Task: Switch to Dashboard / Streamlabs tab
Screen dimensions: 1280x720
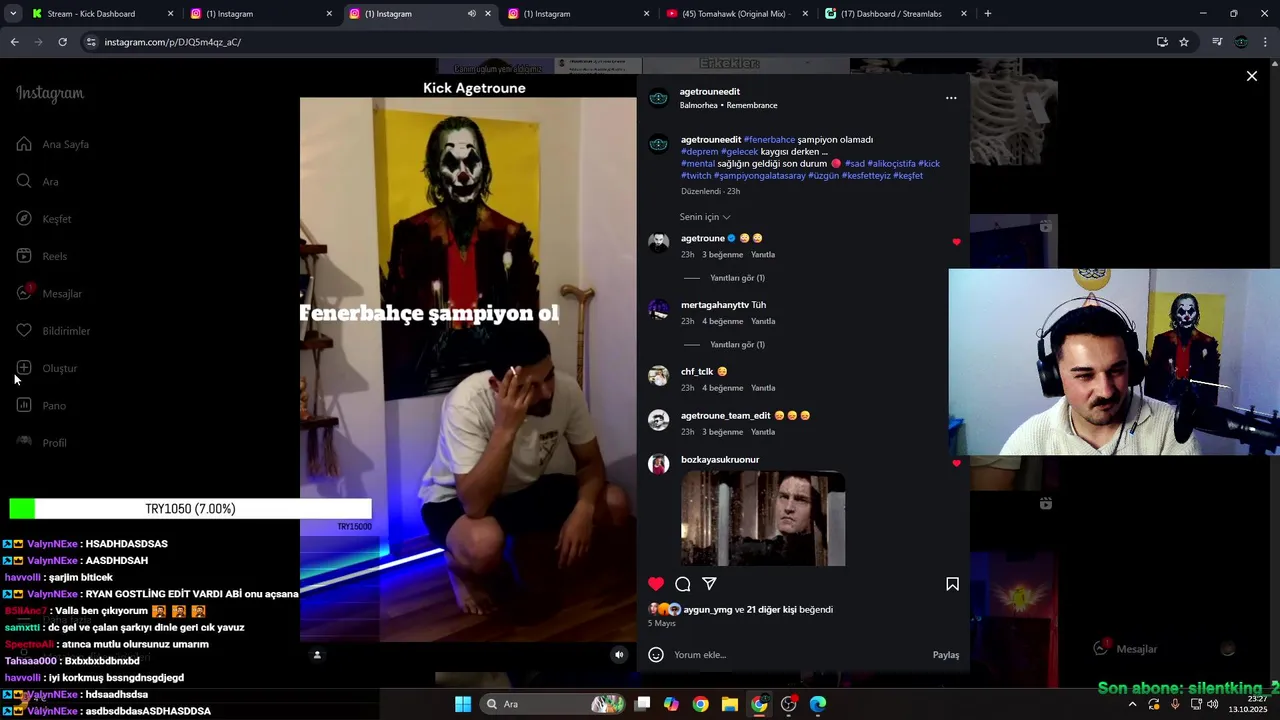Action: 896,14
